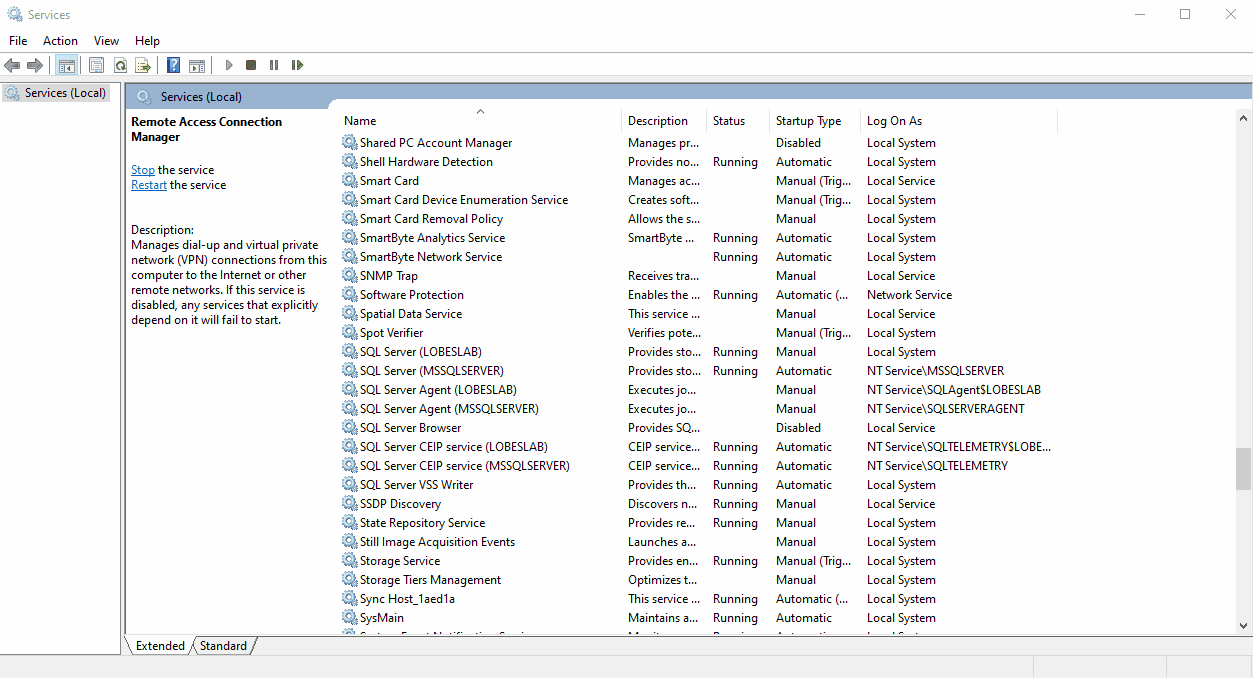Click the vertical scrollbar thumb in services list

1243,468
